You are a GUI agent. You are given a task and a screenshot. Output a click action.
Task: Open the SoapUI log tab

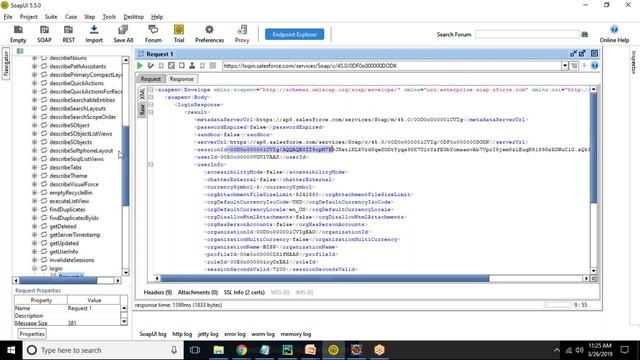pyautogui.click(x=153, y=334)
